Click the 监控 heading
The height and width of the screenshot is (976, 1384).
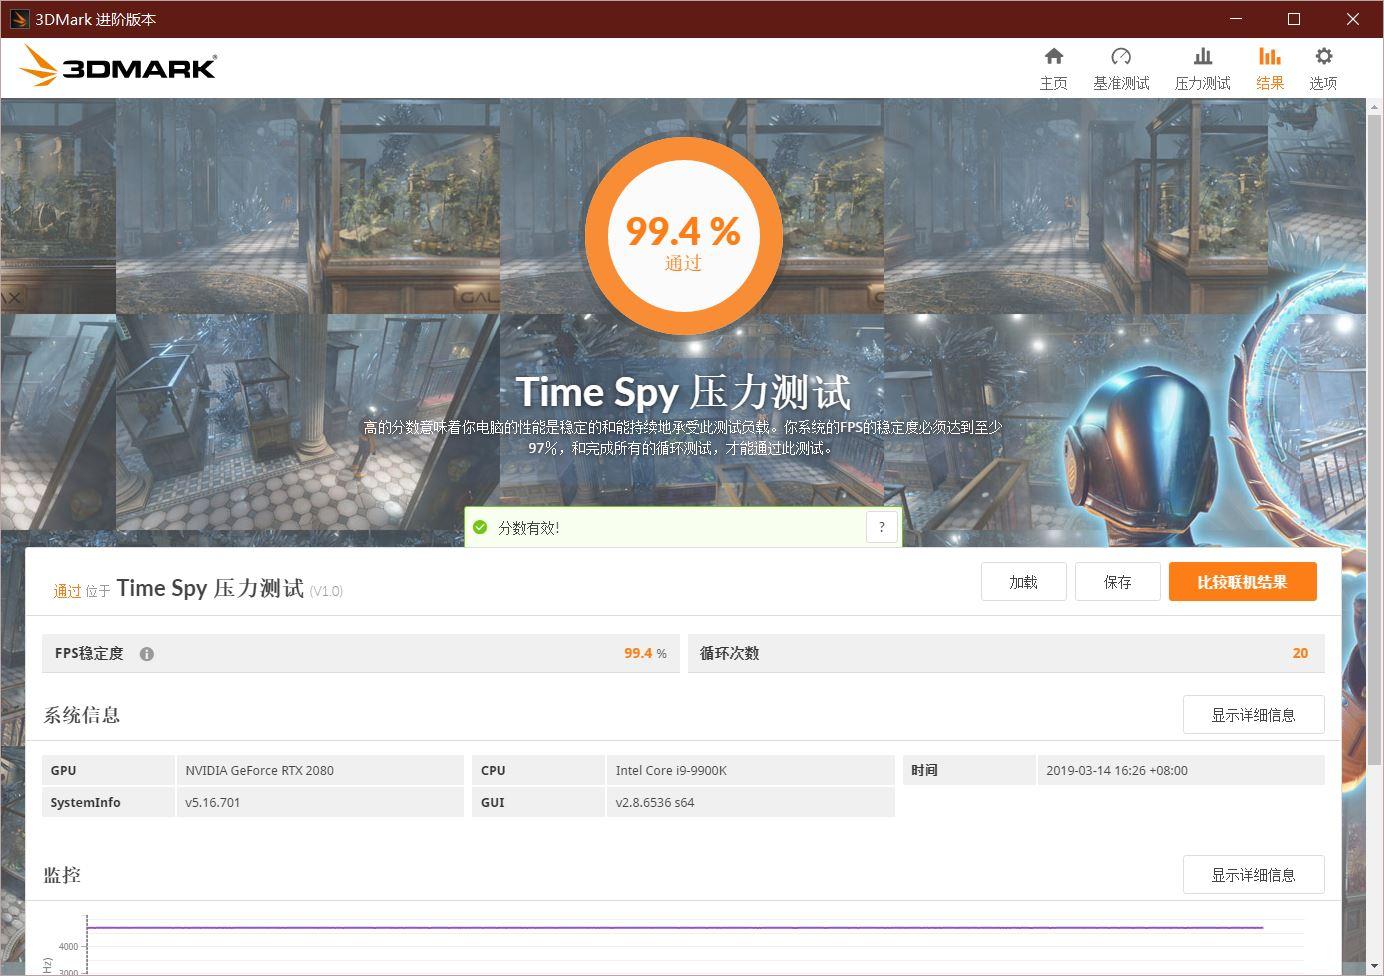click(62, 875)
